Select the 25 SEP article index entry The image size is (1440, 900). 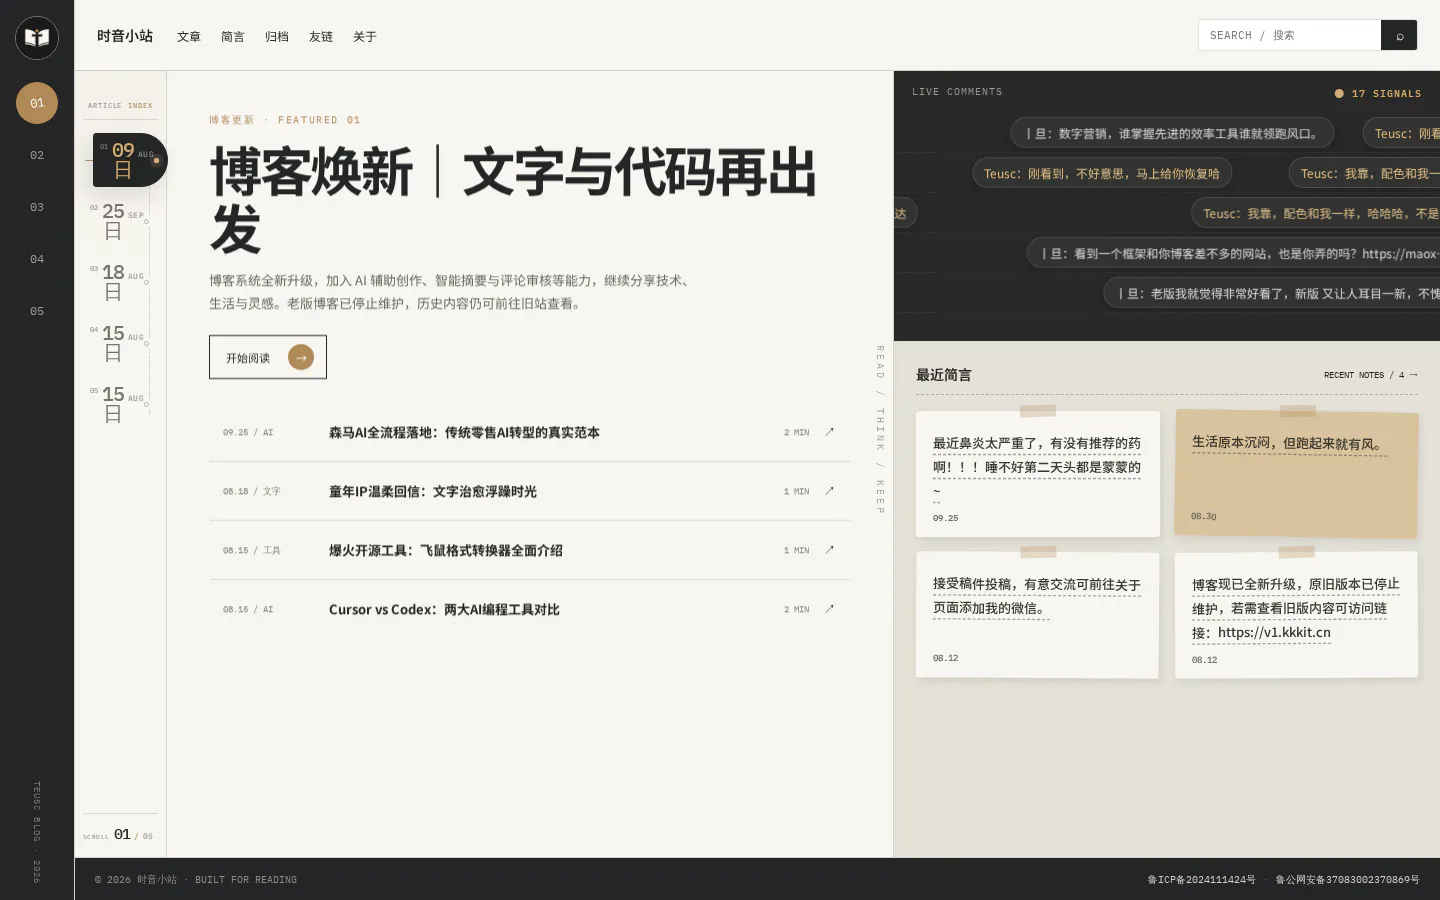coord(120,221)
